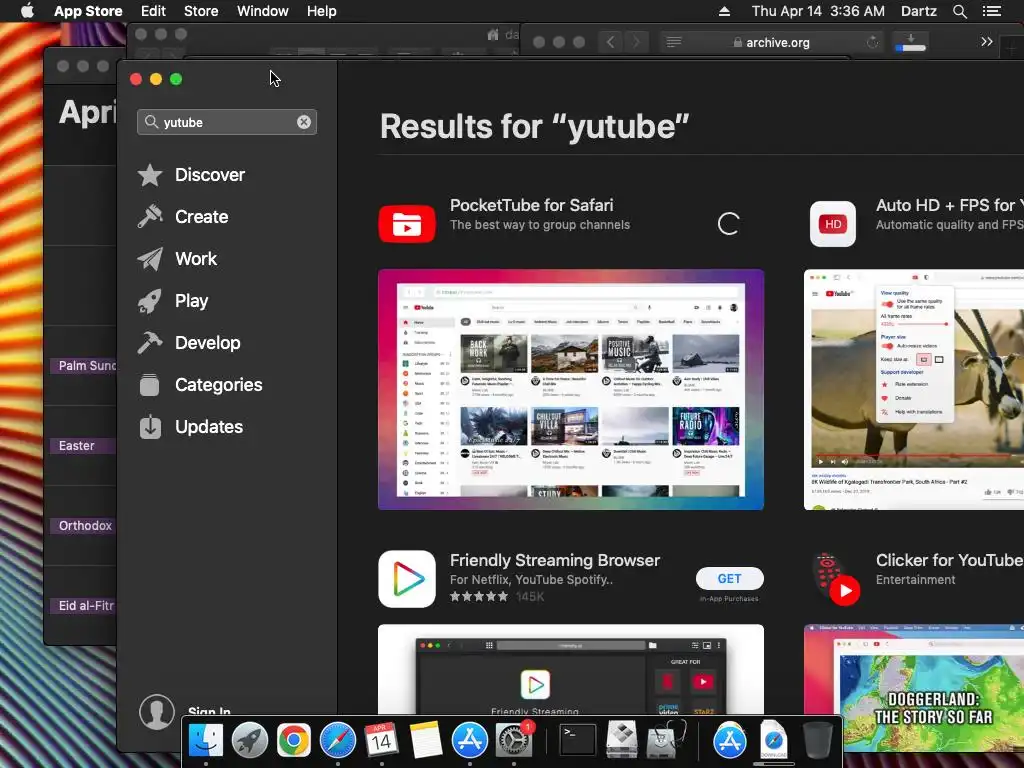Open Notes from the Dock
Viewport: 1024px width, 768px height.
pos(426,741)
